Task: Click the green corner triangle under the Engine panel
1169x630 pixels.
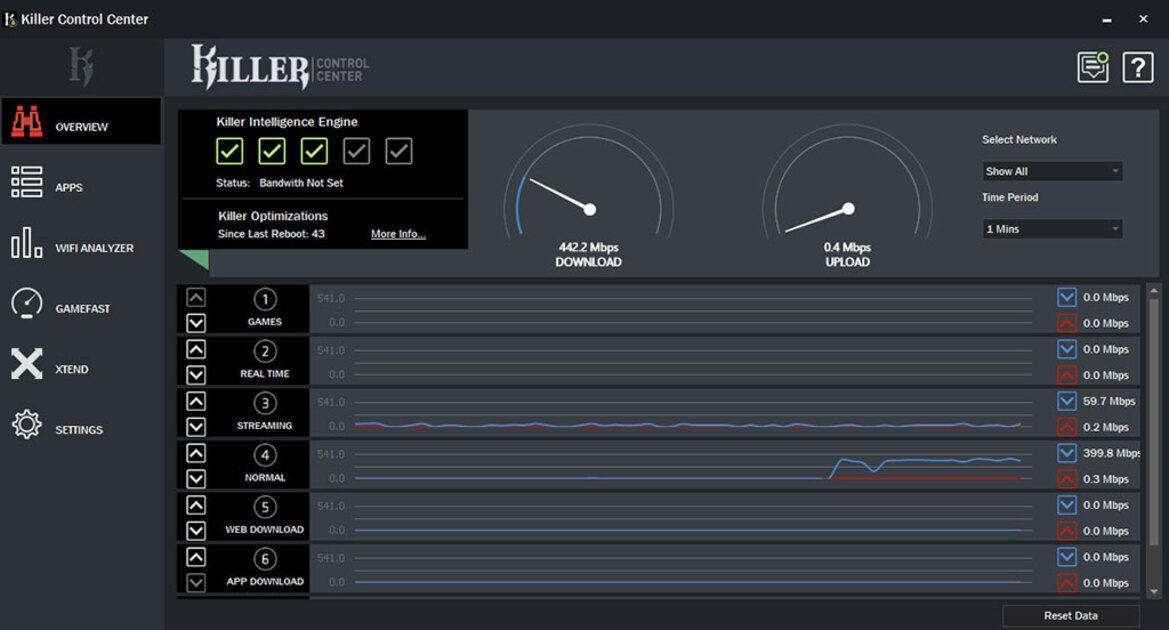Action: click(198, 258)
